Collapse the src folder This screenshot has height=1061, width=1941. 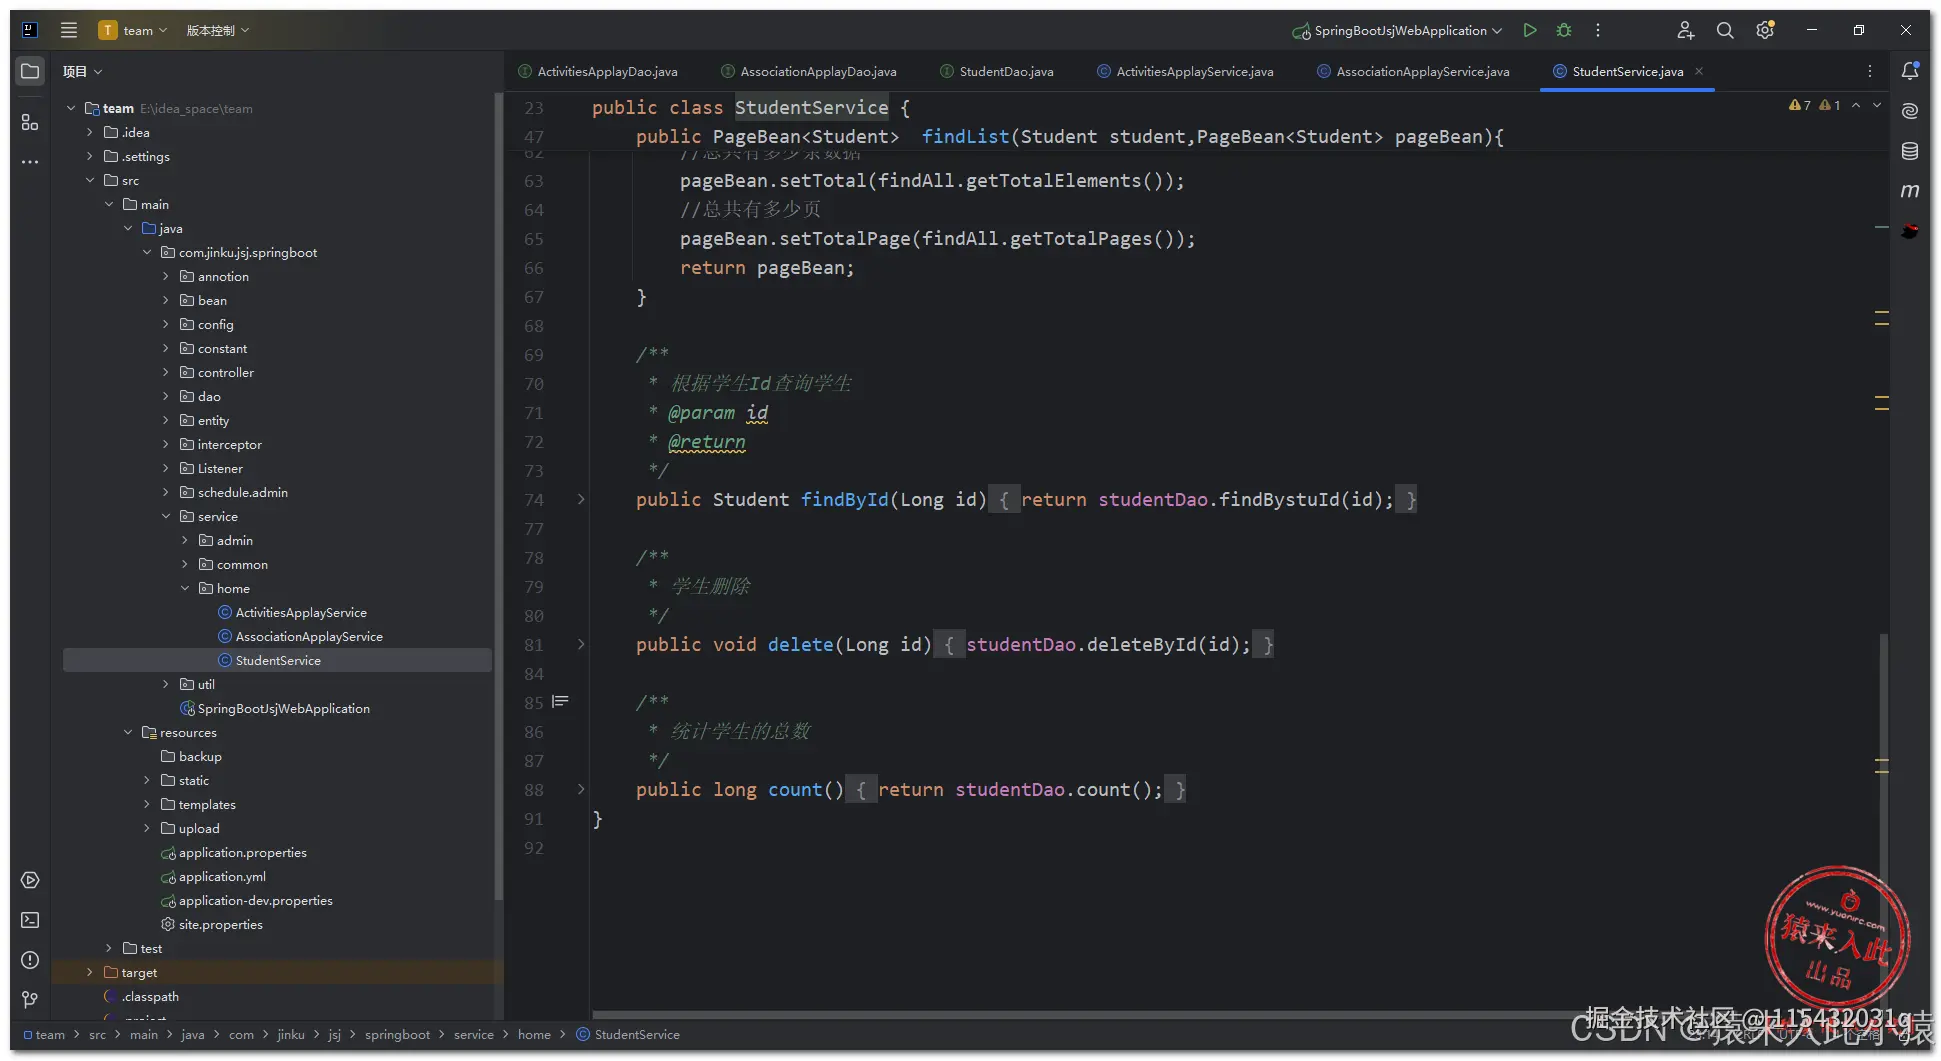pyautogui.click(x=90, y=180)
